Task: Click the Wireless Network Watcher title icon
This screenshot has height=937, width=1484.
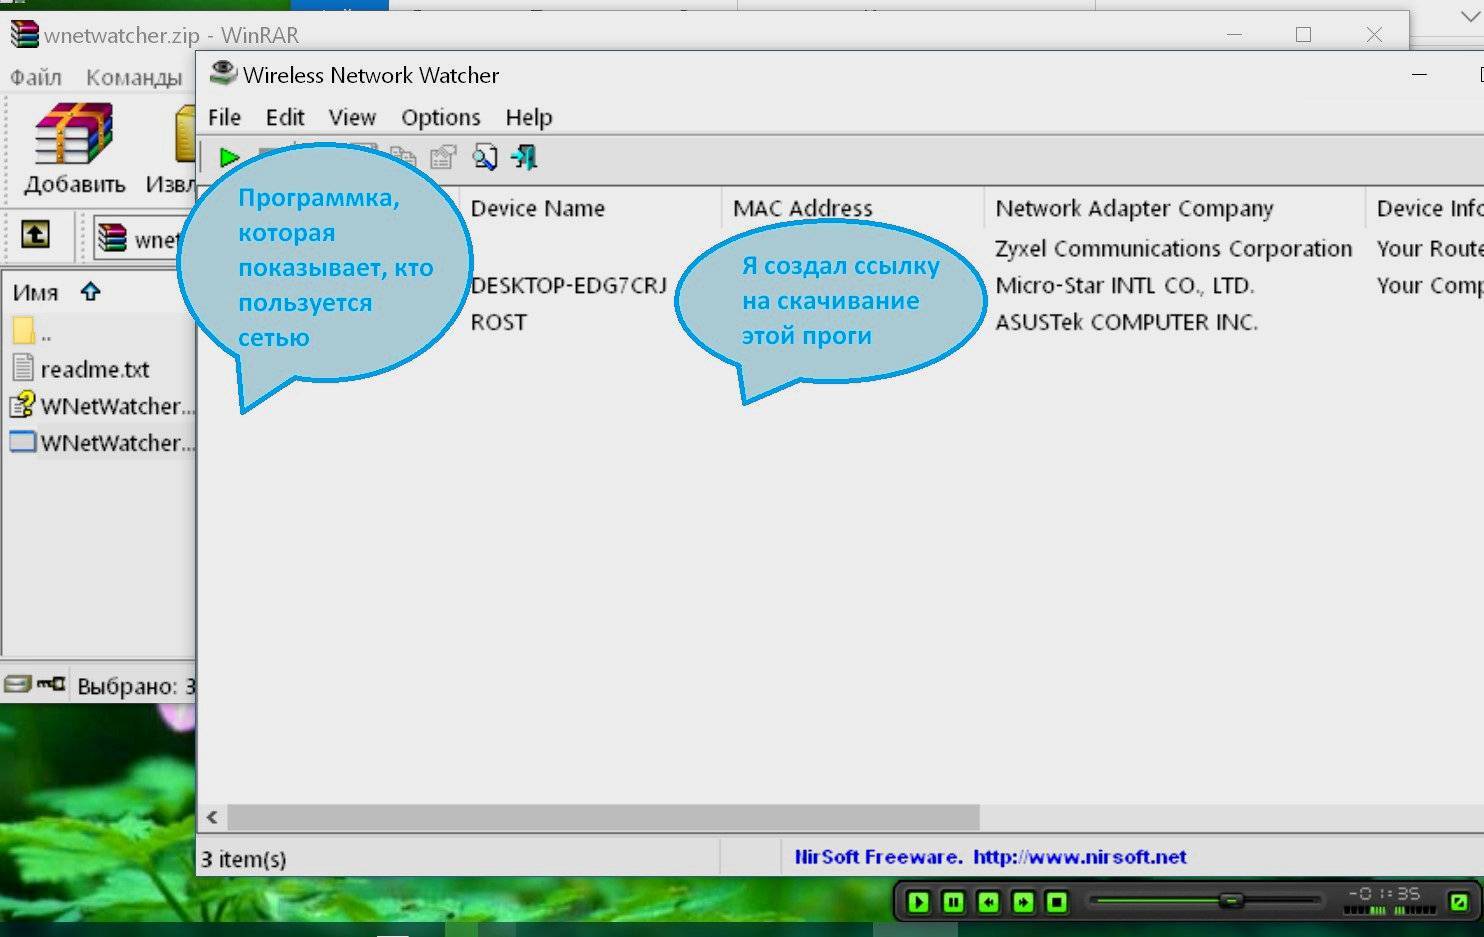Action: click(x=223, y=73)
